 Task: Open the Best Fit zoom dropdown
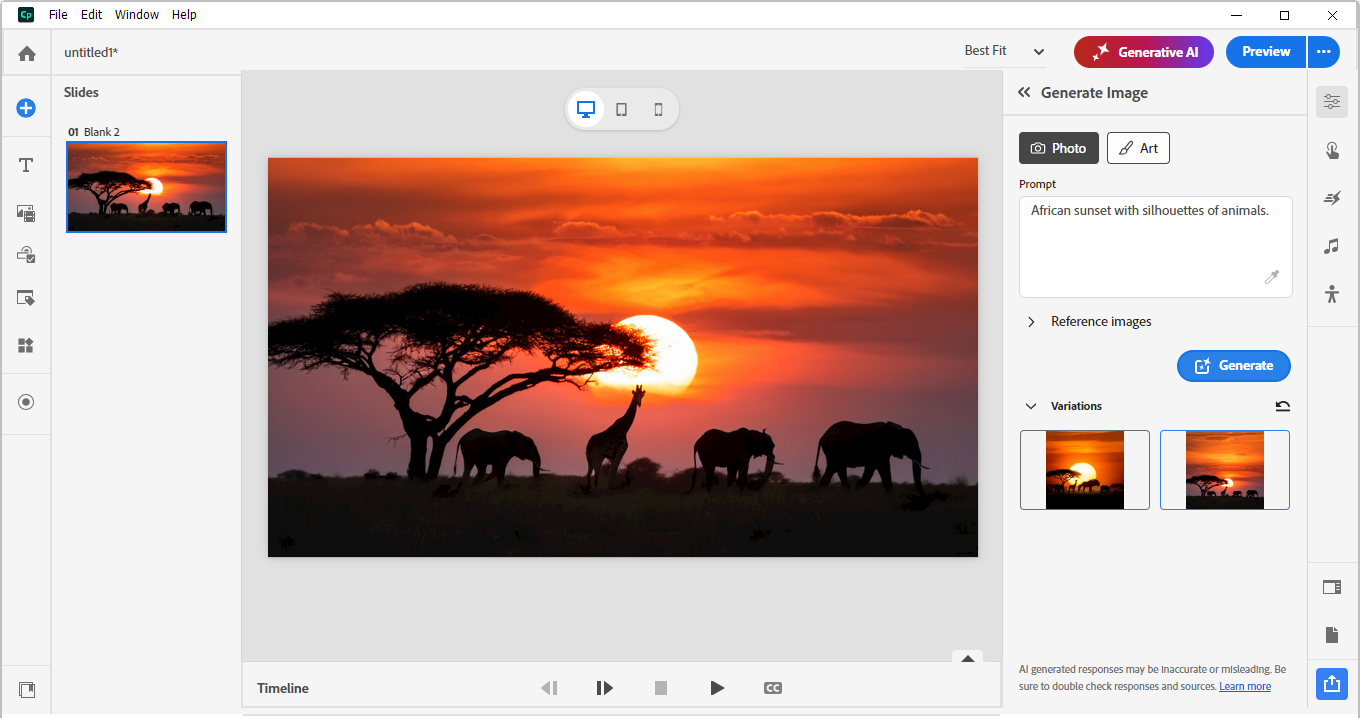point(1002,51)
